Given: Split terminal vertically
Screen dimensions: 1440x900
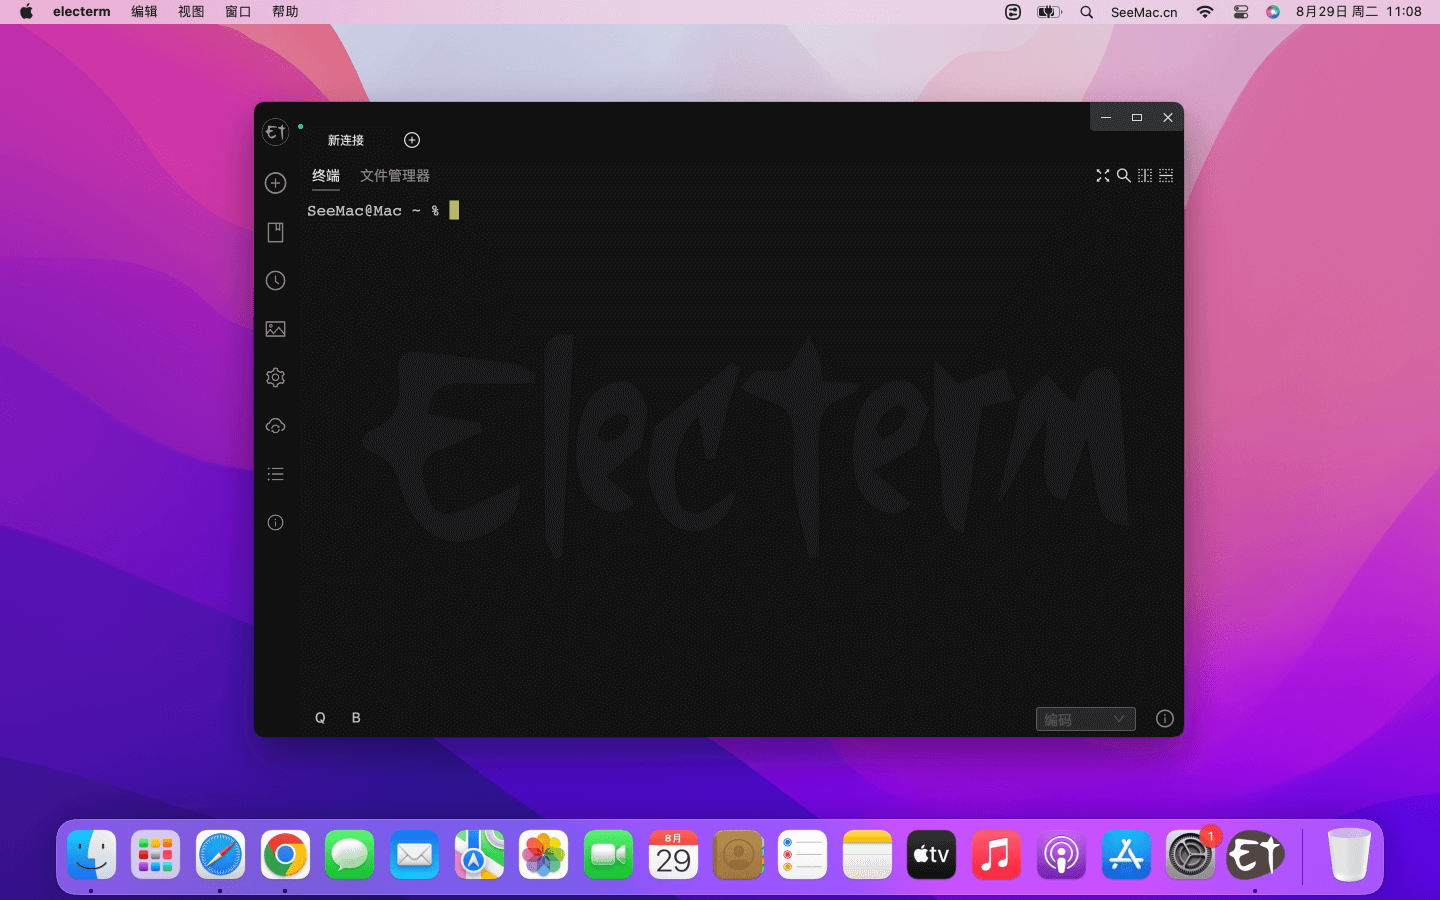Looking at the screenshot, I should point(1145,175).
